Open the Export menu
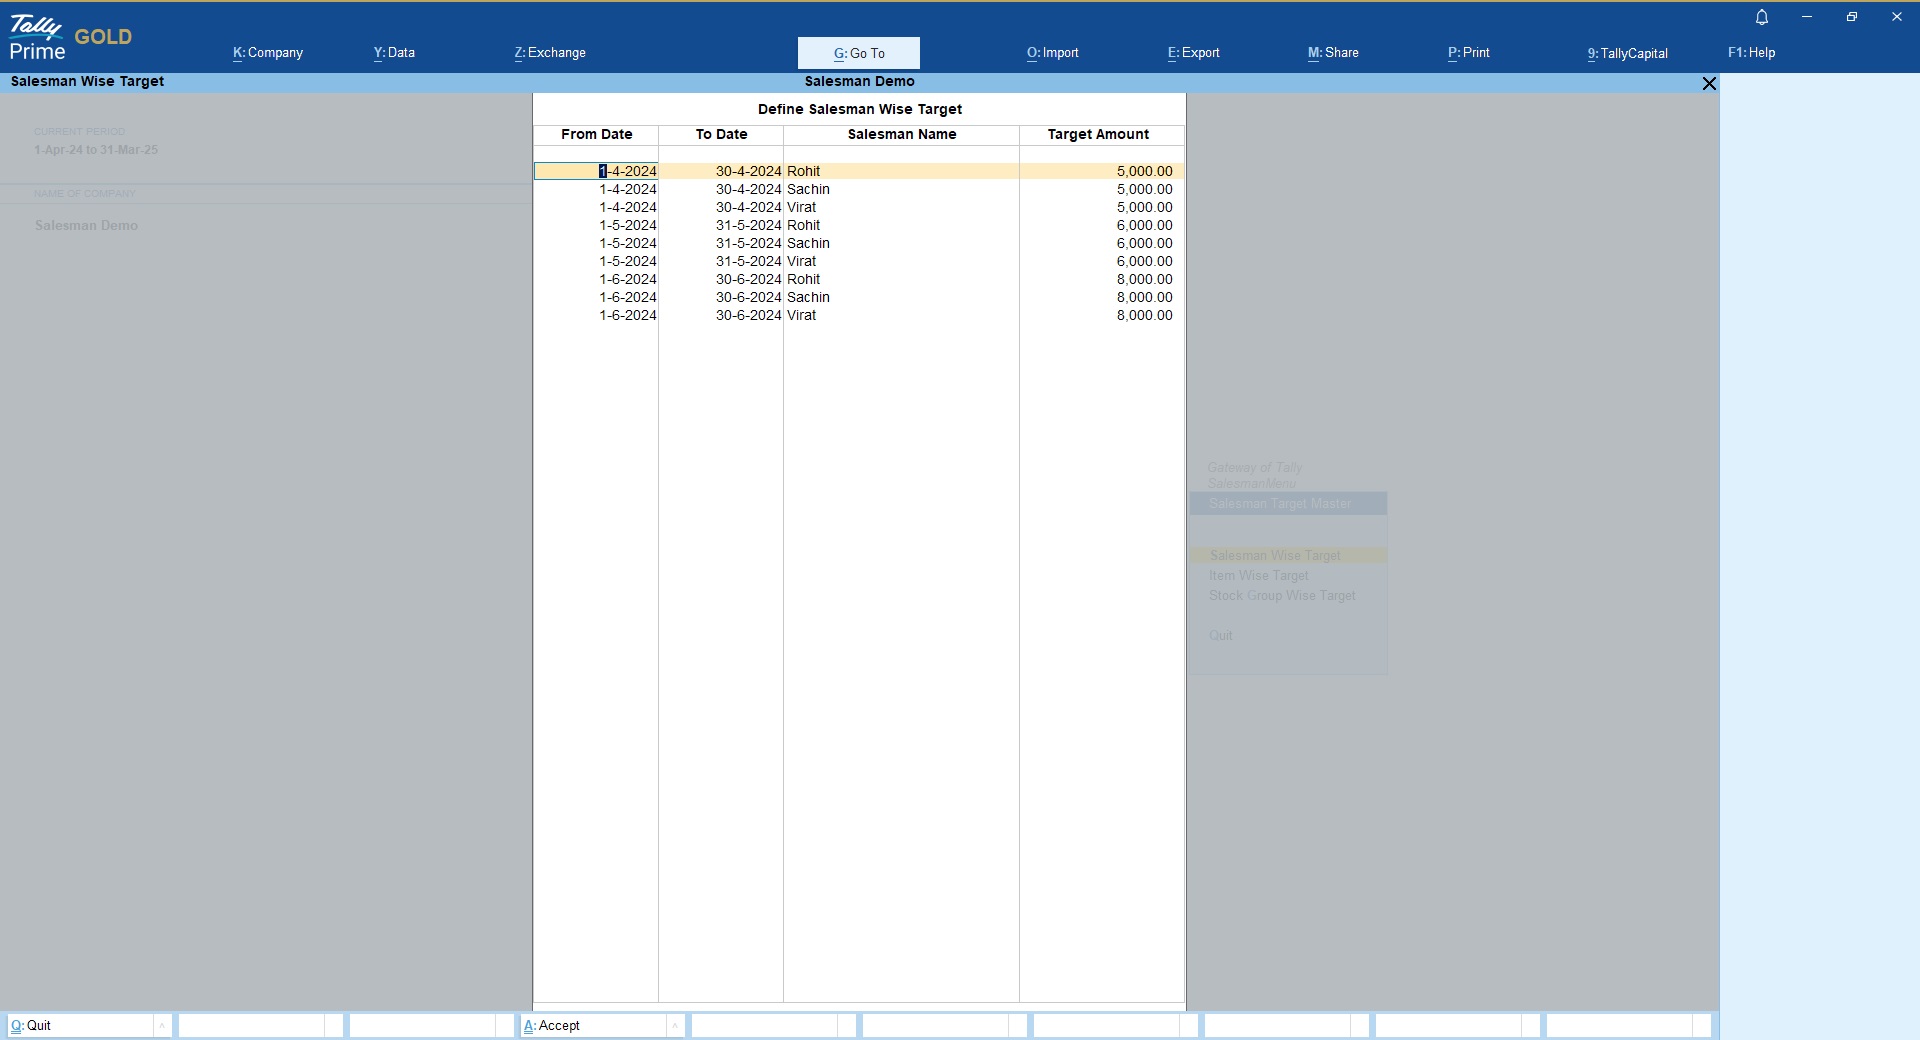 [1193, 53]
